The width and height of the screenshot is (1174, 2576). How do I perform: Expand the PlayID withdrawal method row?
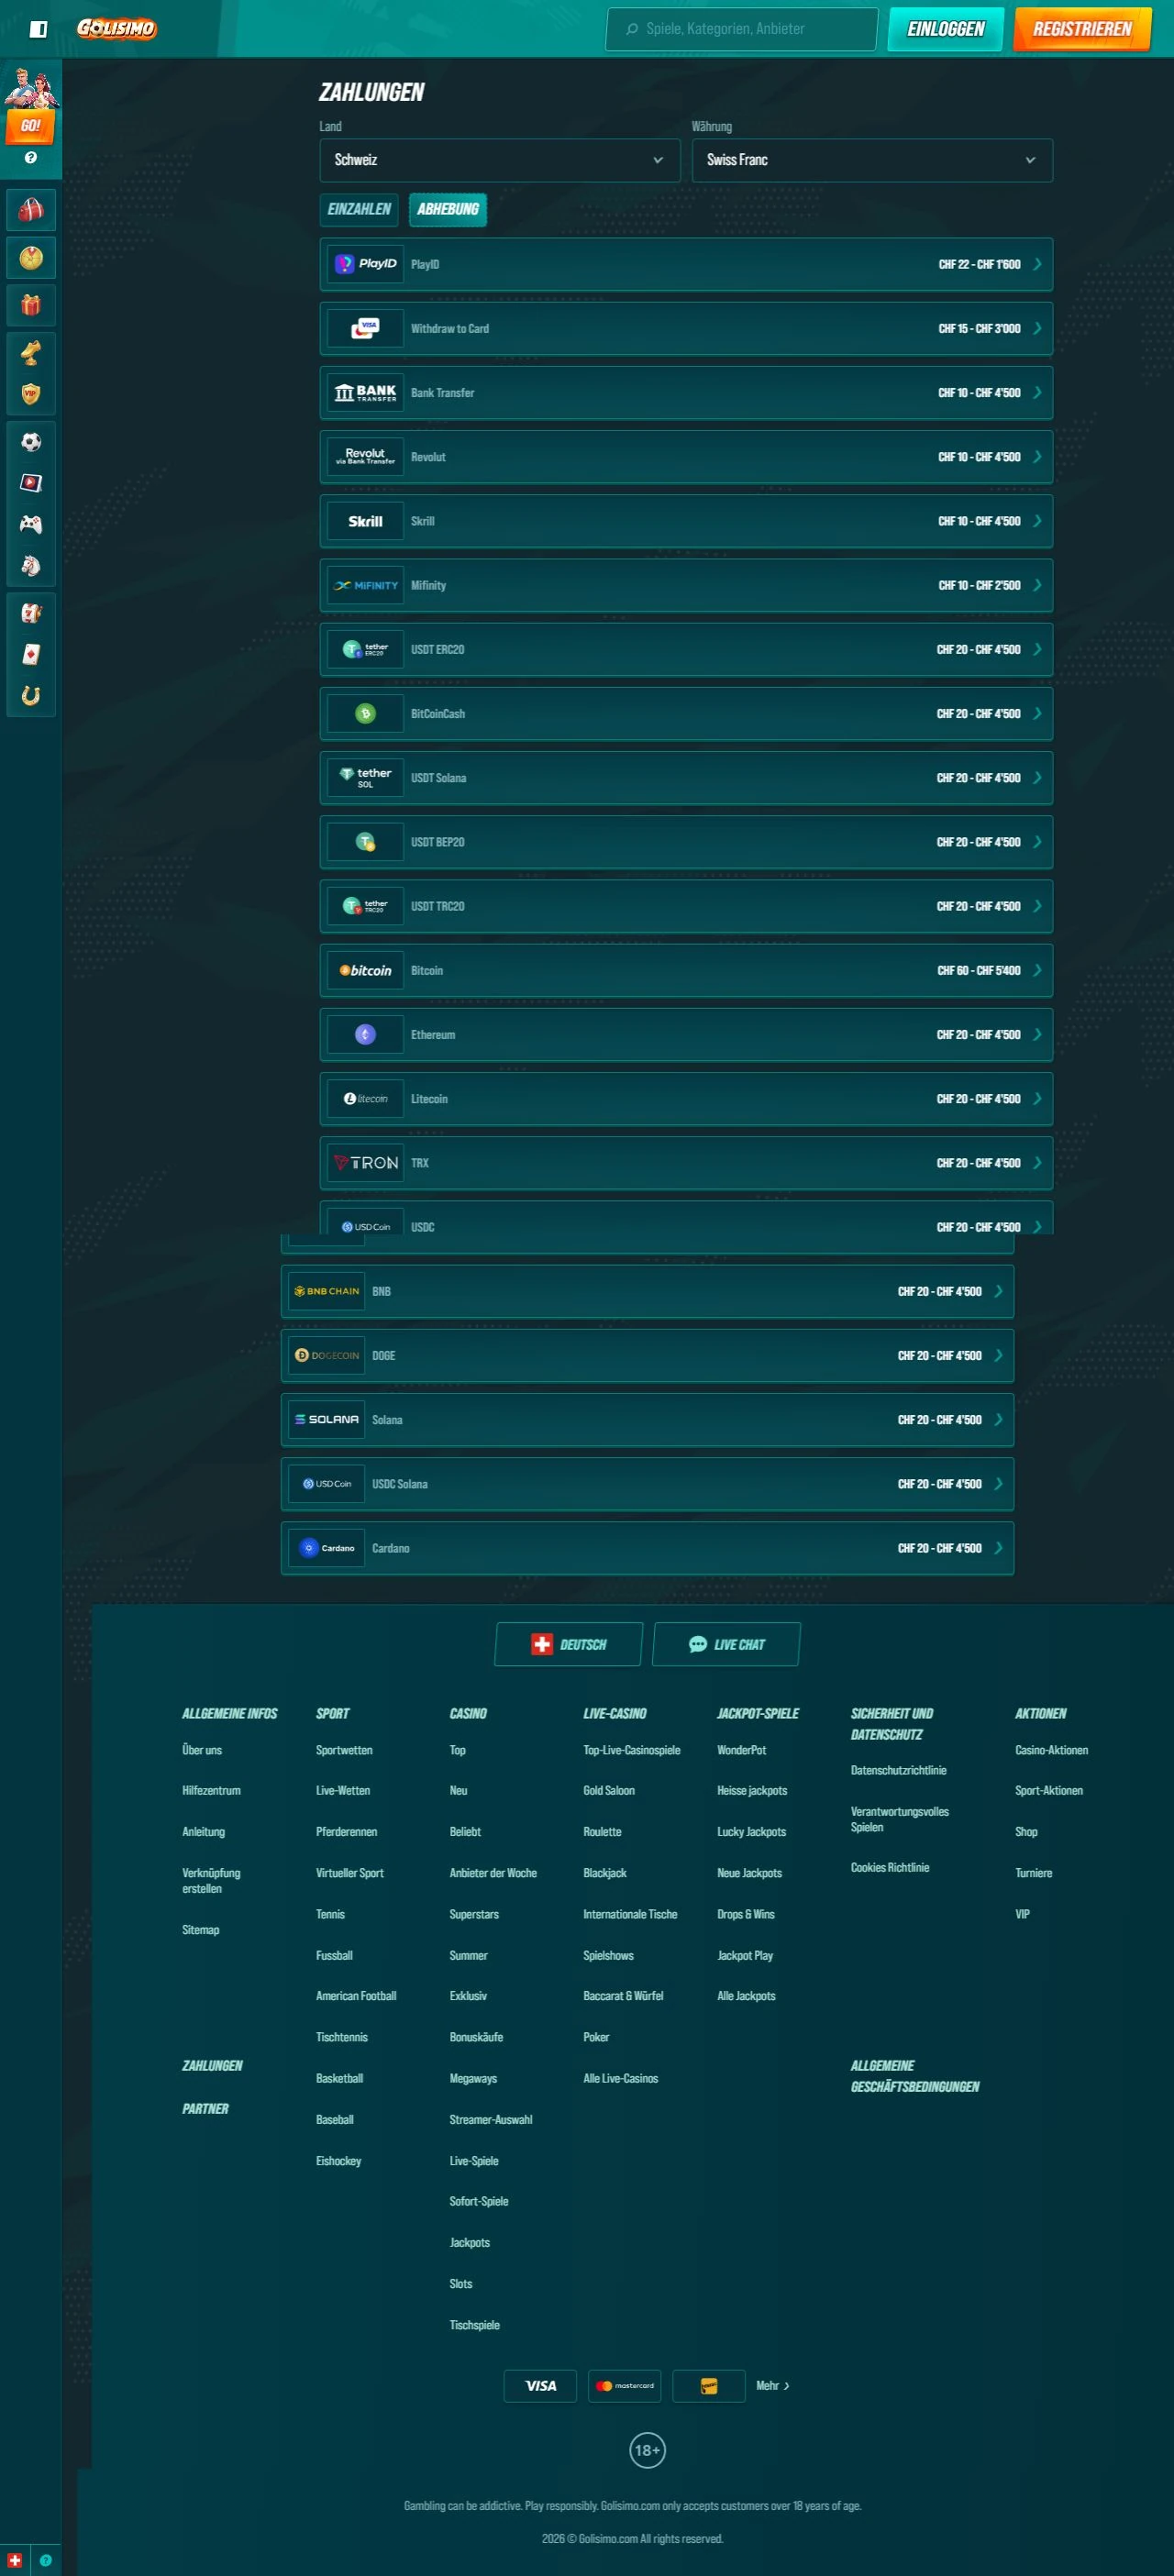coord(686,264)
